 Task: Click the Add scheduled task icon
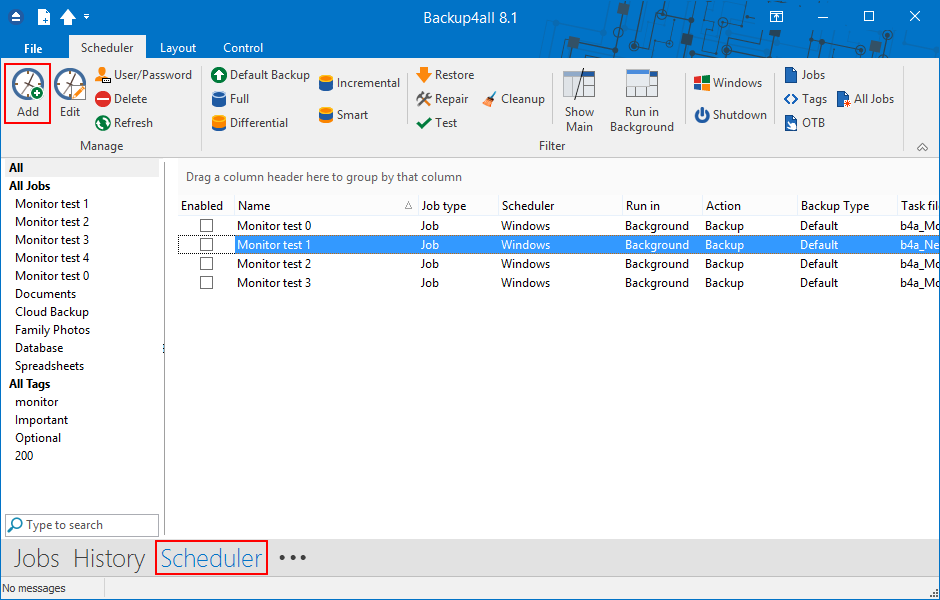click(x=28, y=87)
